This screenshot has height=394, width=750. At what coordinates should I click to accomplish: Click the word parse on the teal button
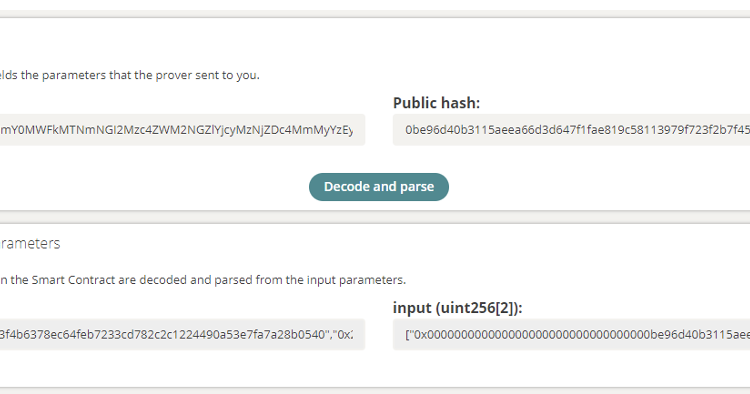pos(417,186)
